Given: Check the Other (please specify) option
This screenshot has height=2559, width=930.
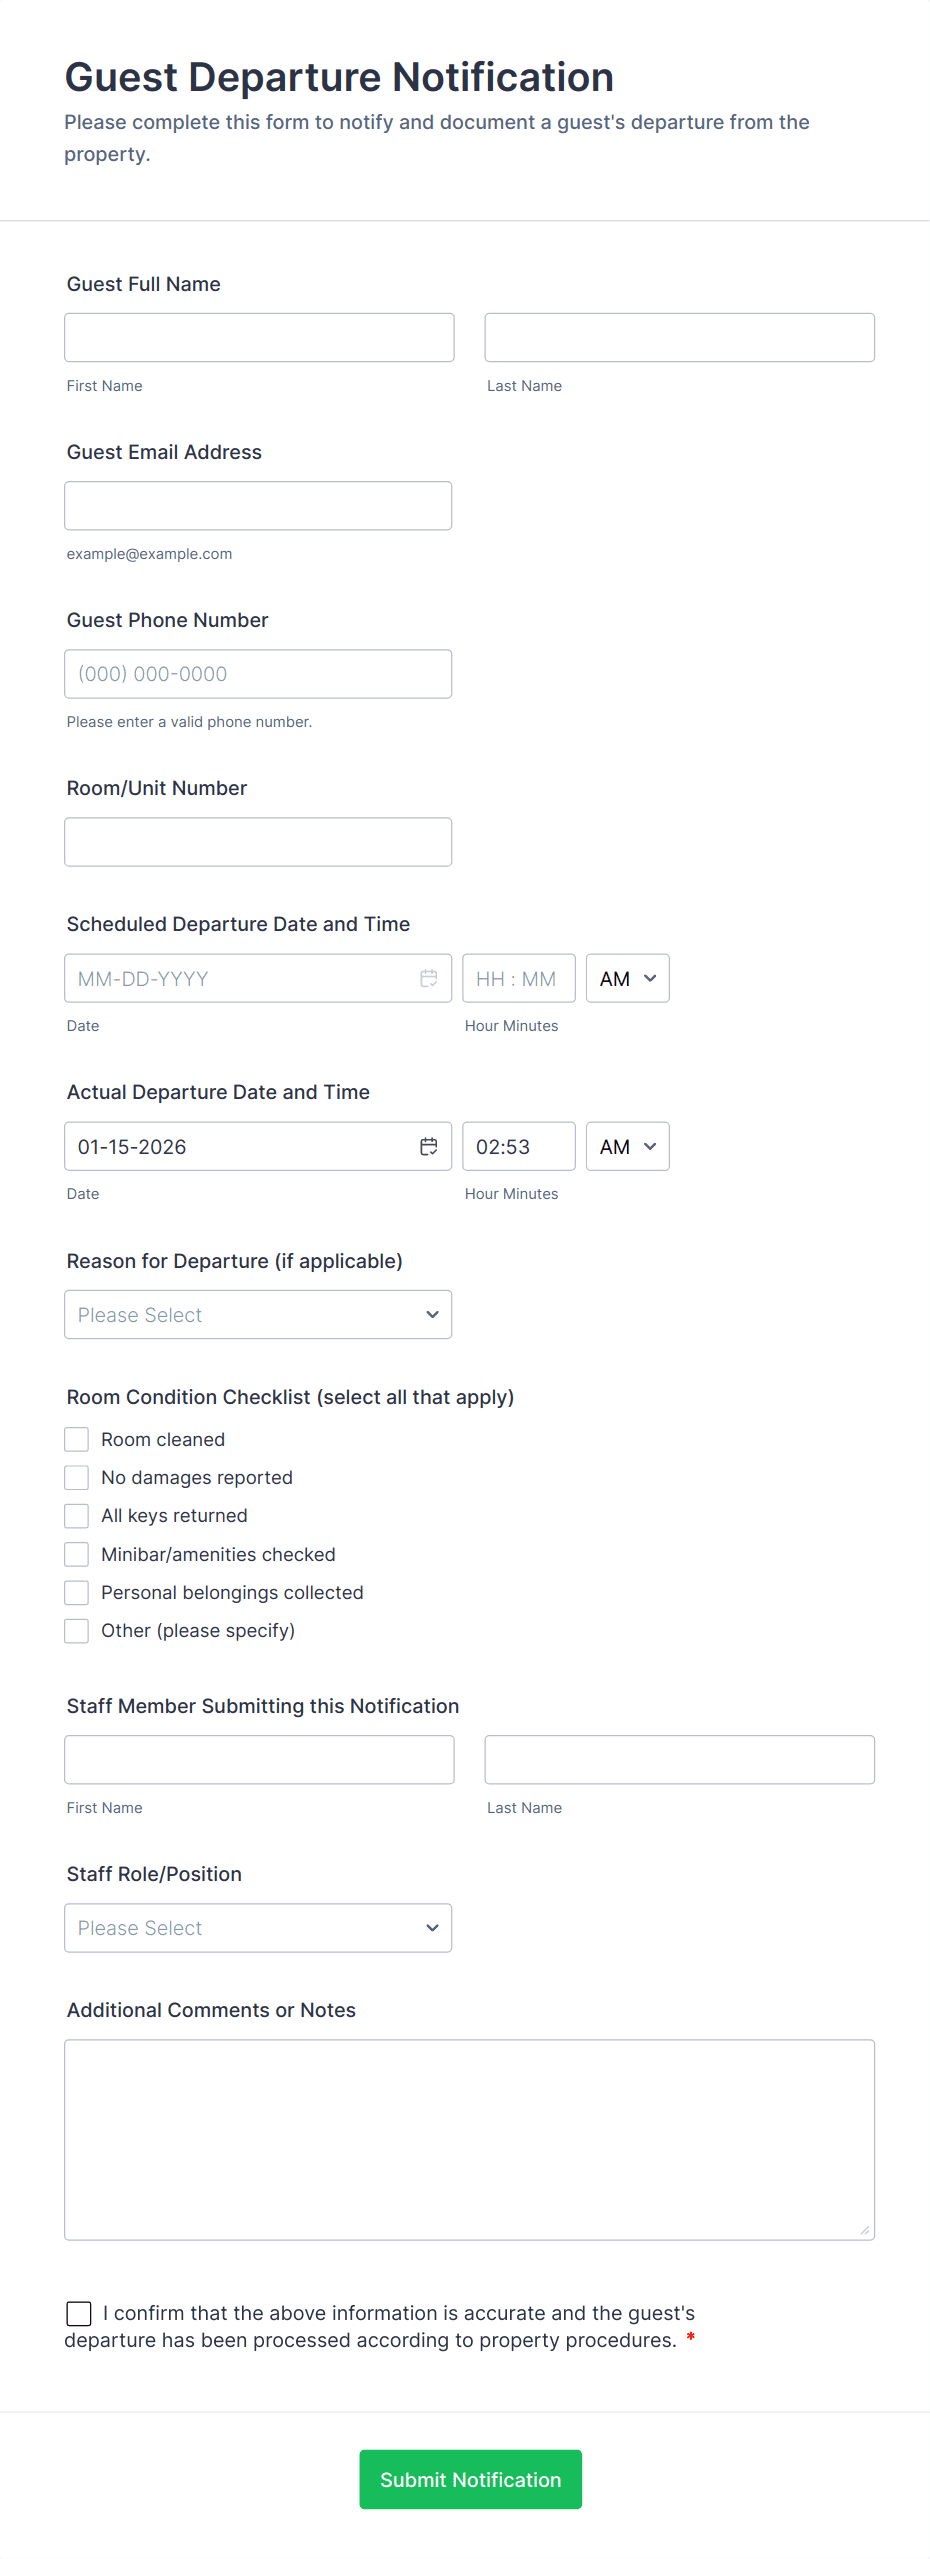Looking at the screenshot, I should (x=76, y=1630).
